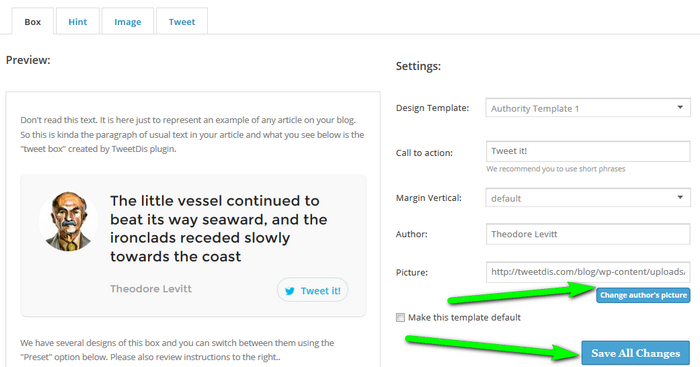Click the Twitter bird icon in preview
Screen dimensions: 700x367
pyautogui.click(x=290, y=291)
